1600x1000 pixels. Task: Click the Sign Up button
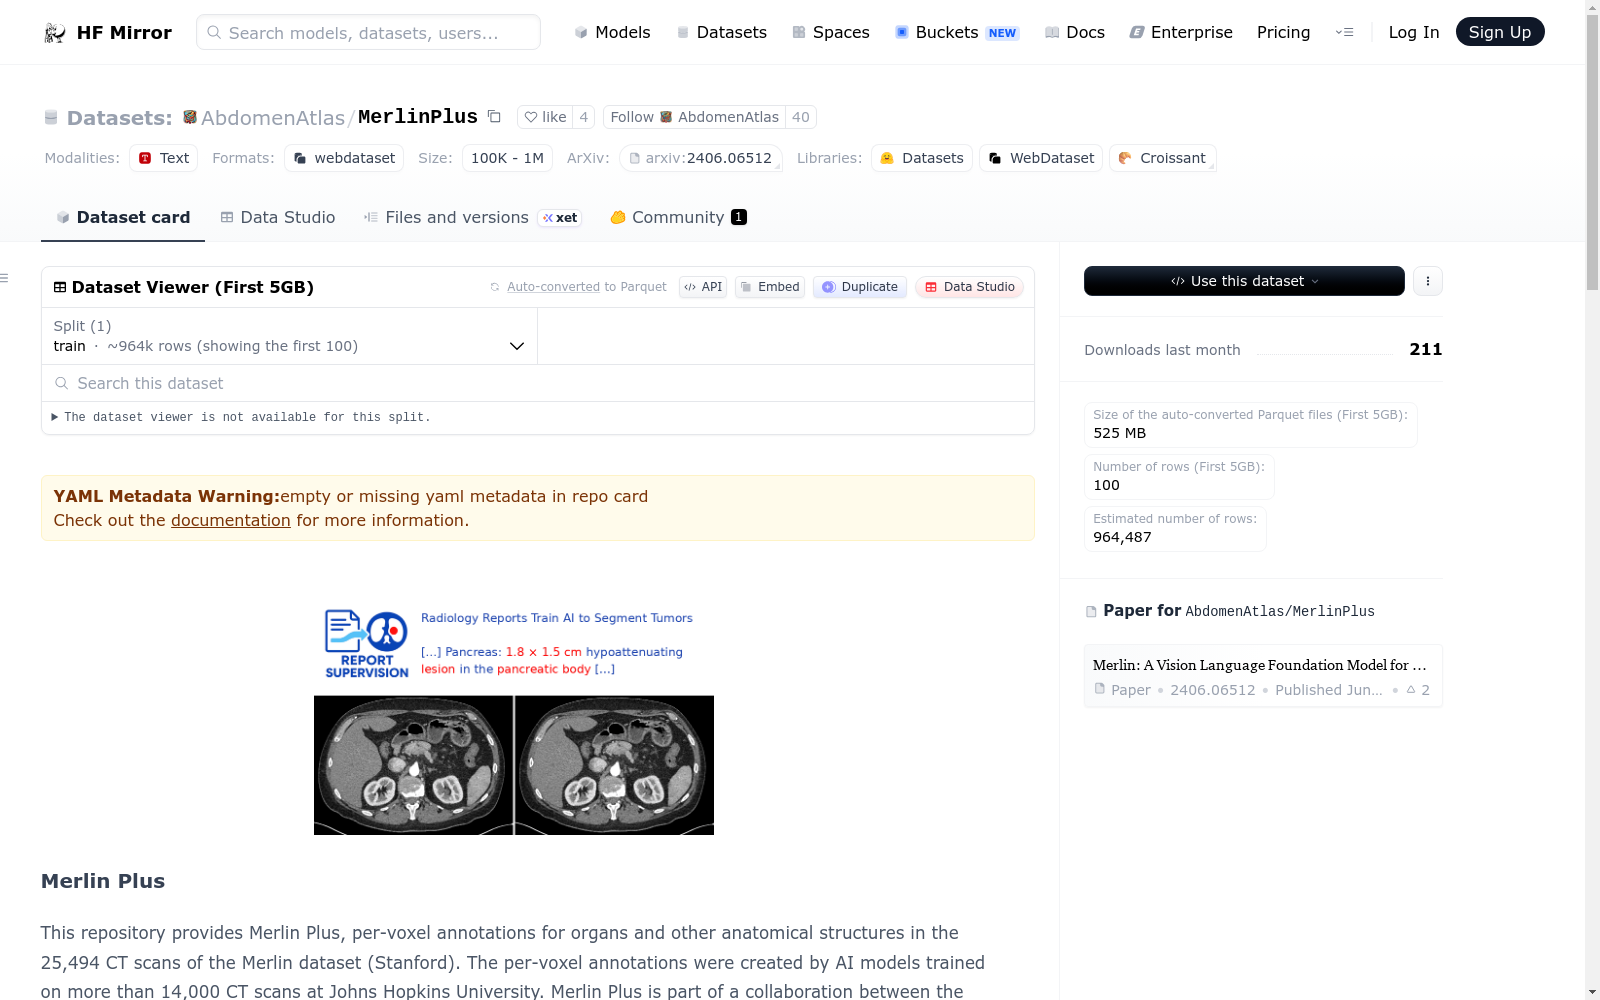[x=1500, y=32]
